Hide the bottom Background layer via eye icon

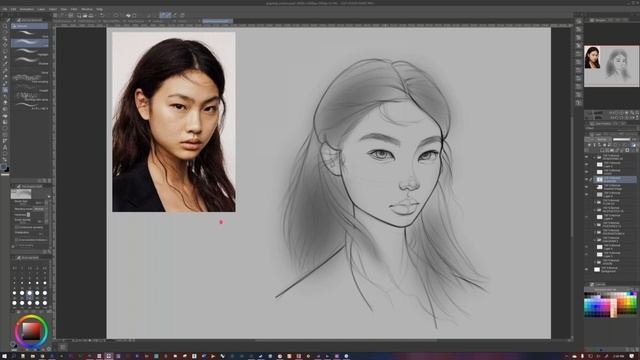587,270
